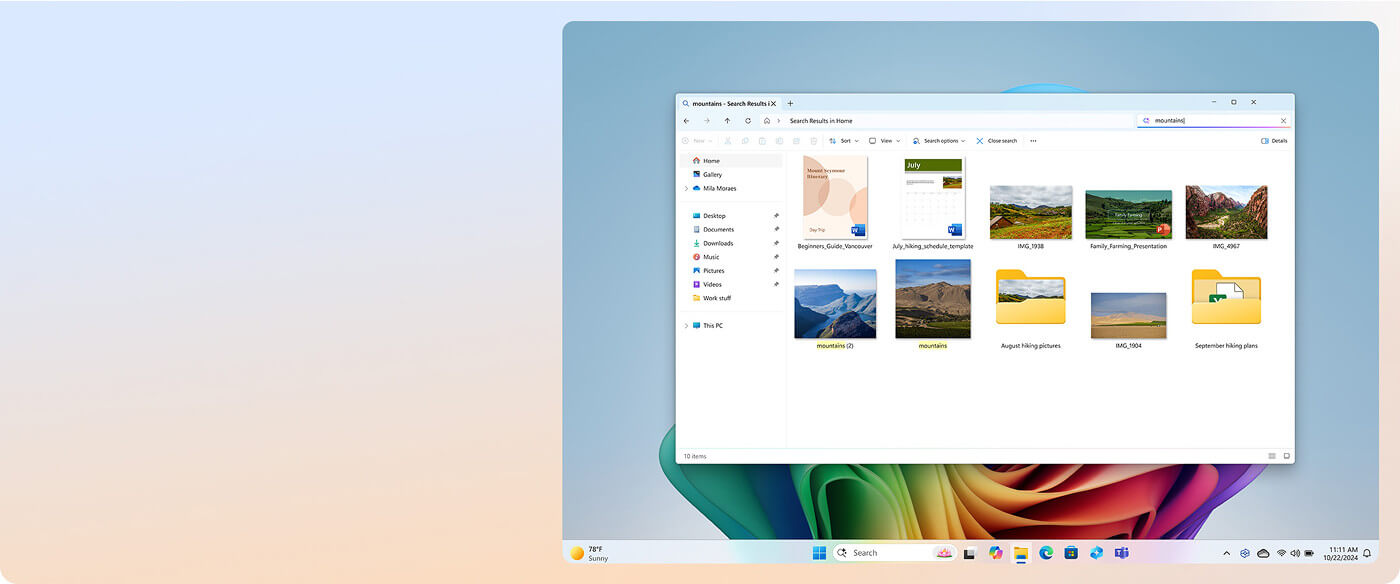Viewport: 1400px width, 584px height.
Task: Open notification bell in taskbar
Action: [1367, 553]
